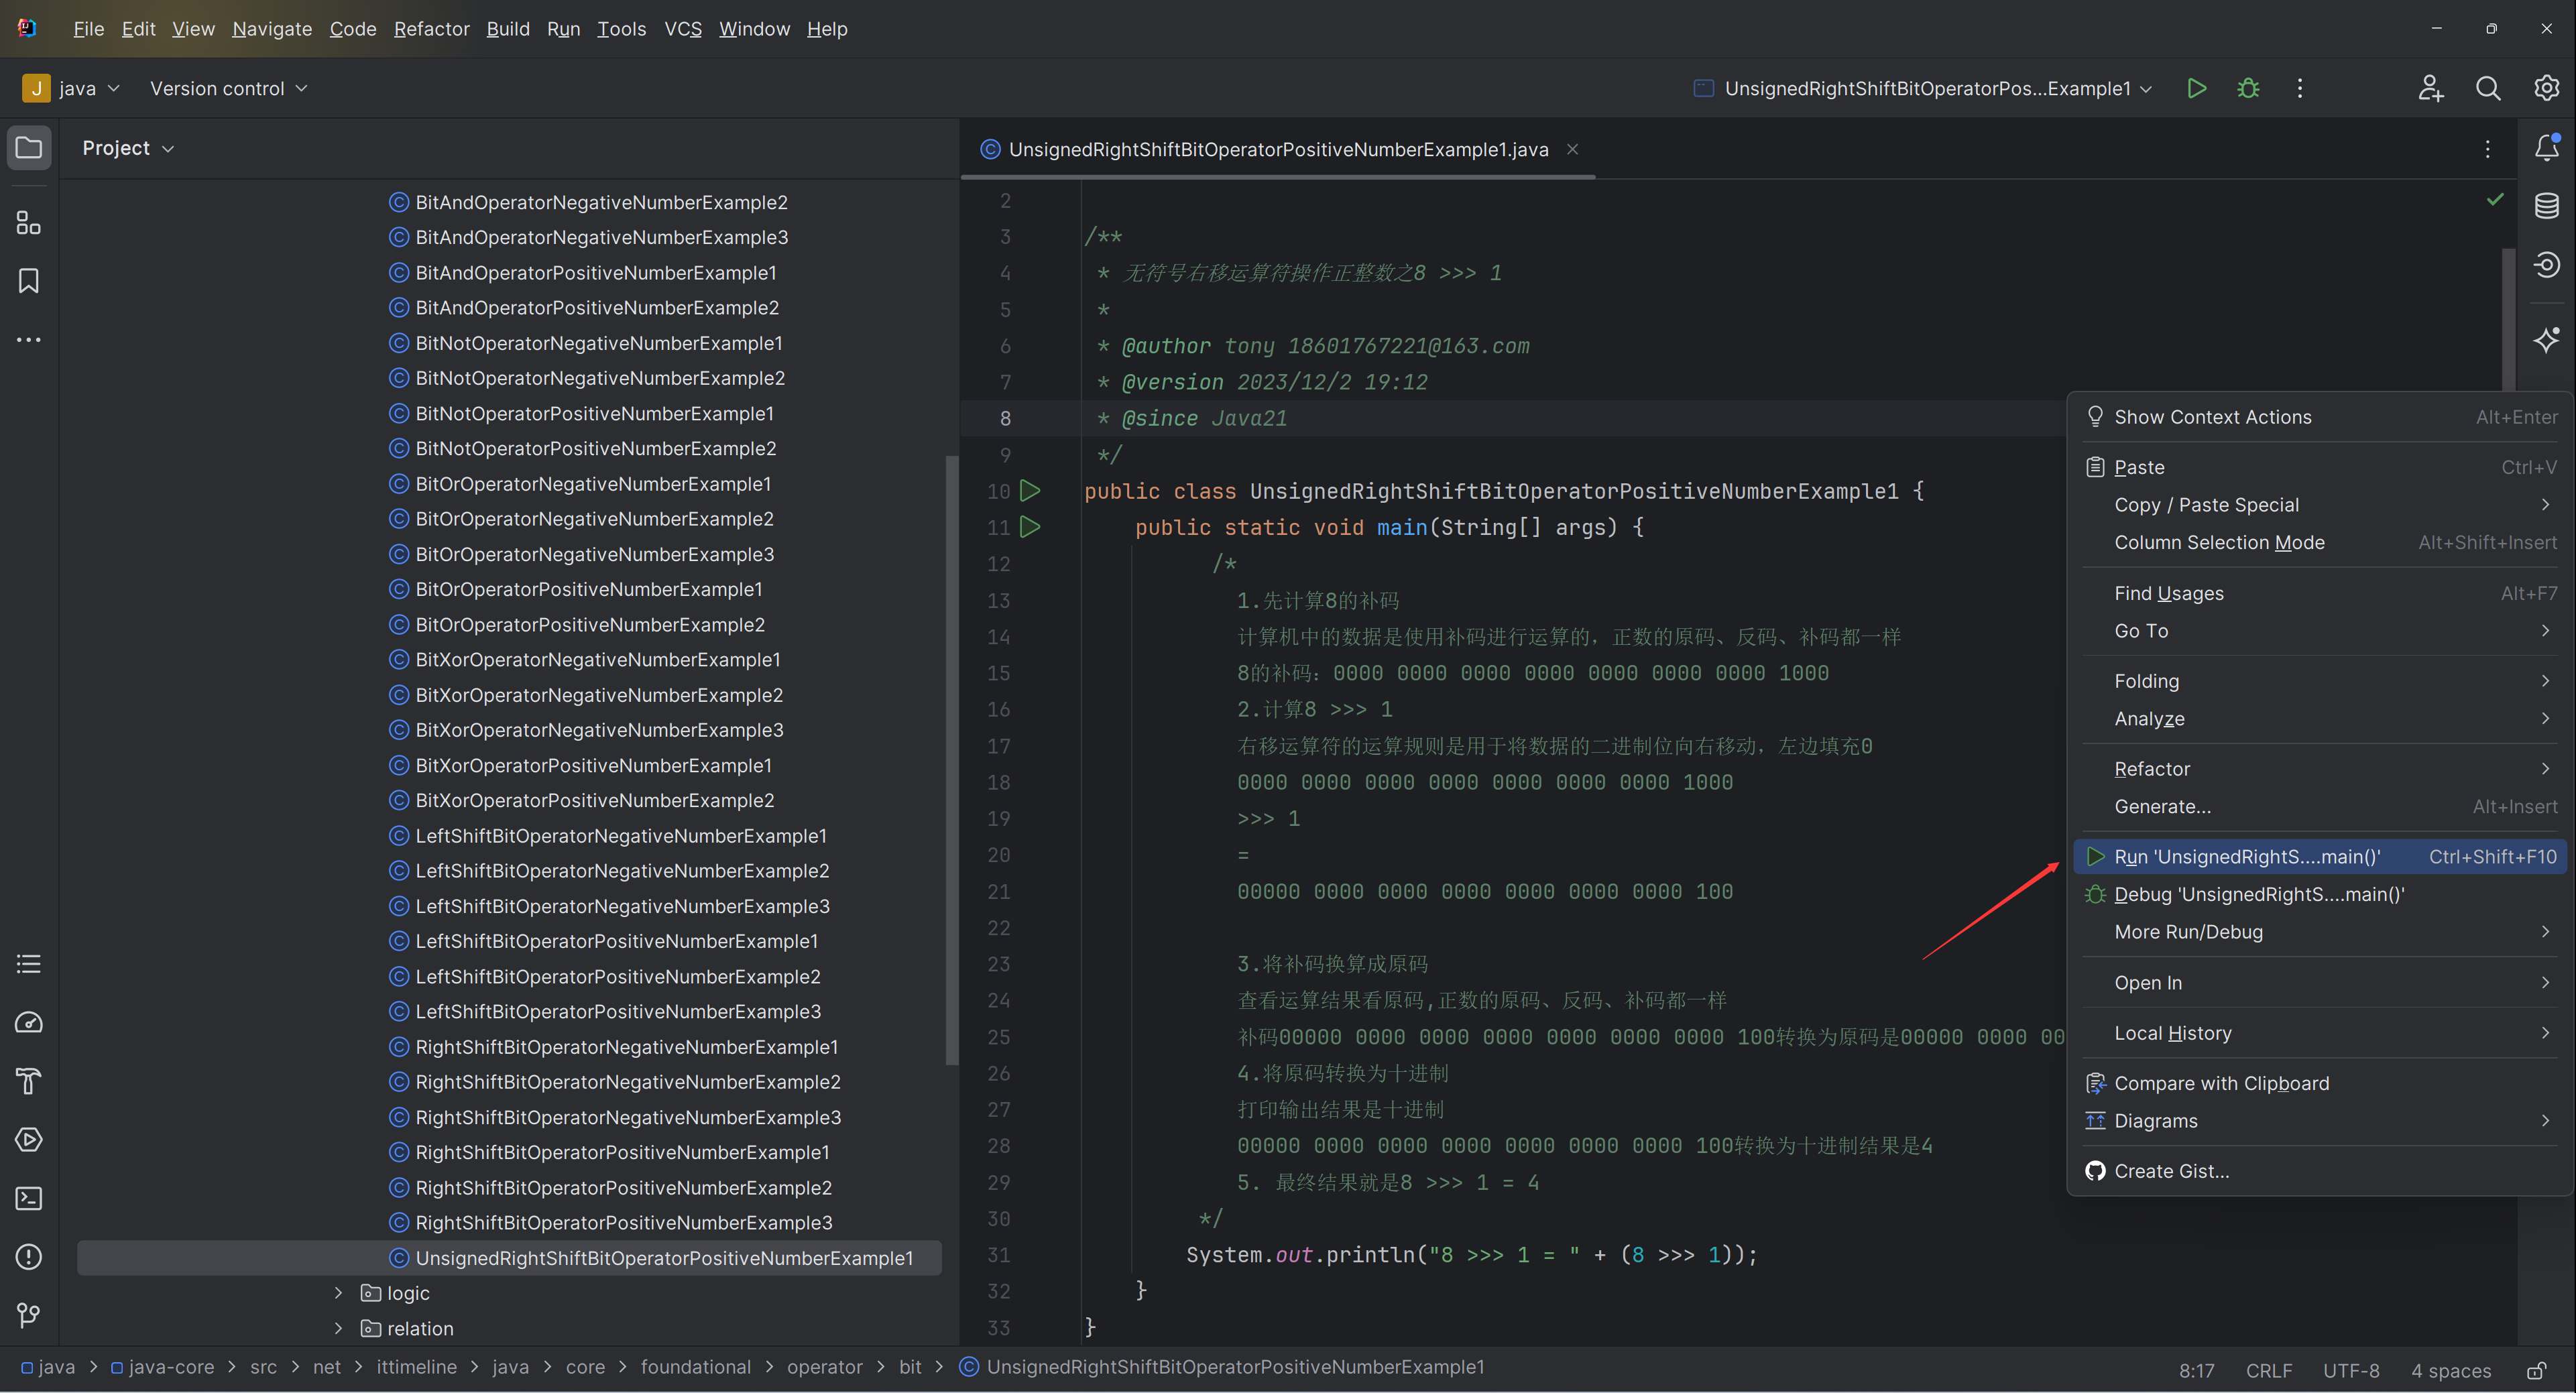Select Generate... menu item

[2320, 806]
